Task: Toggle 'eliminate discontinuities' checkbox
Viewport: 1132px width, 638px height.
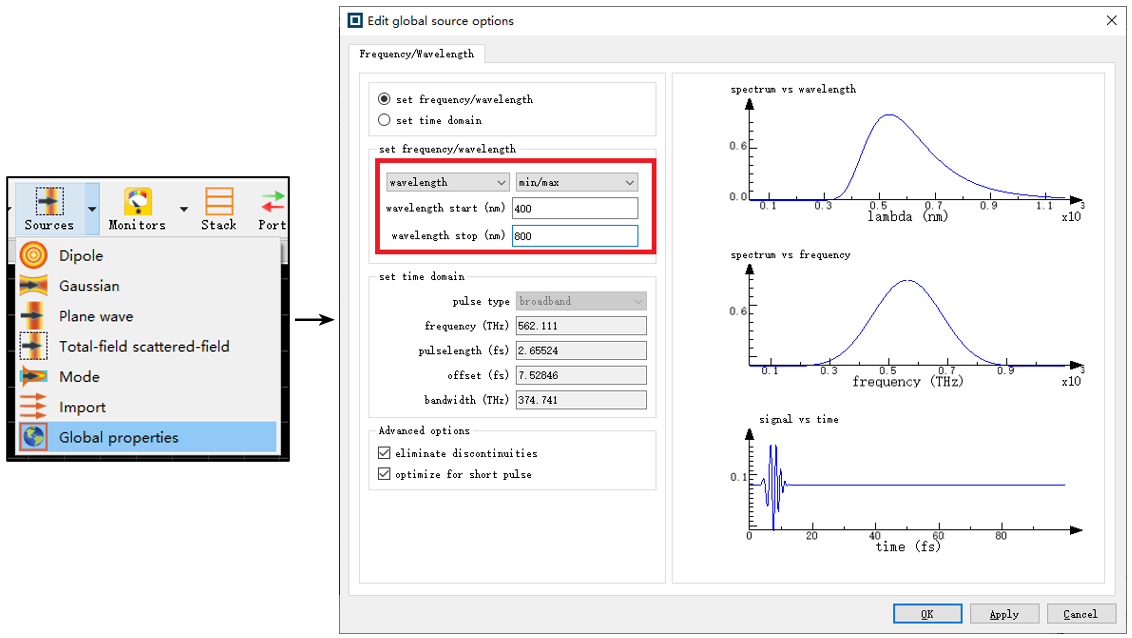Action: point(384,453)
